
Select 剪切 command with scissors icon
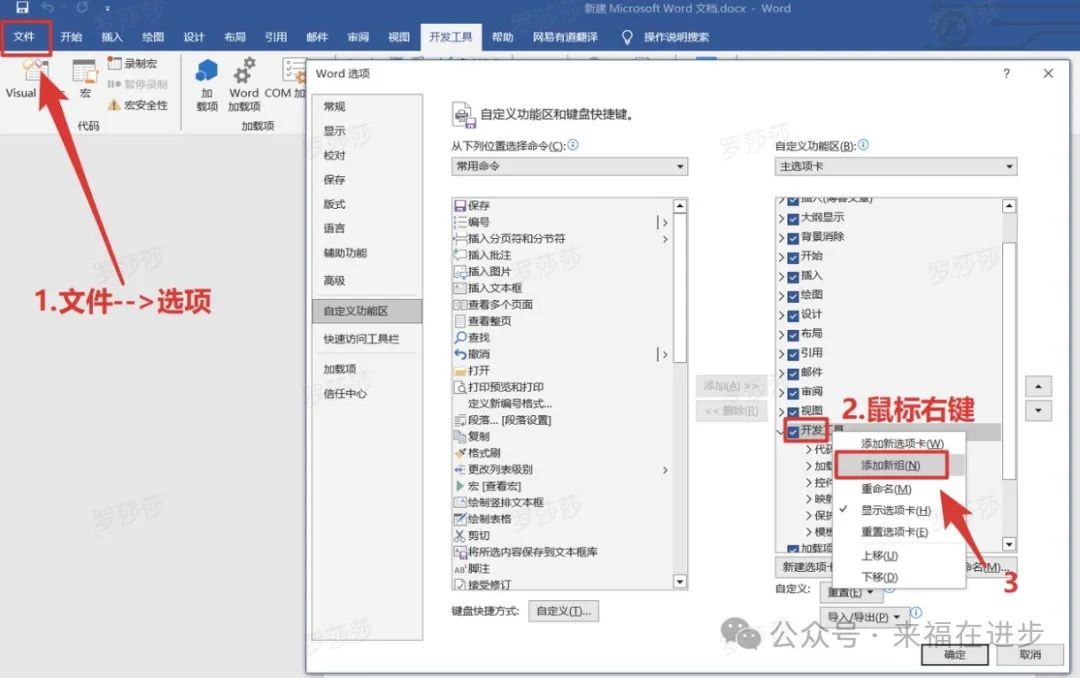(472, 535)
